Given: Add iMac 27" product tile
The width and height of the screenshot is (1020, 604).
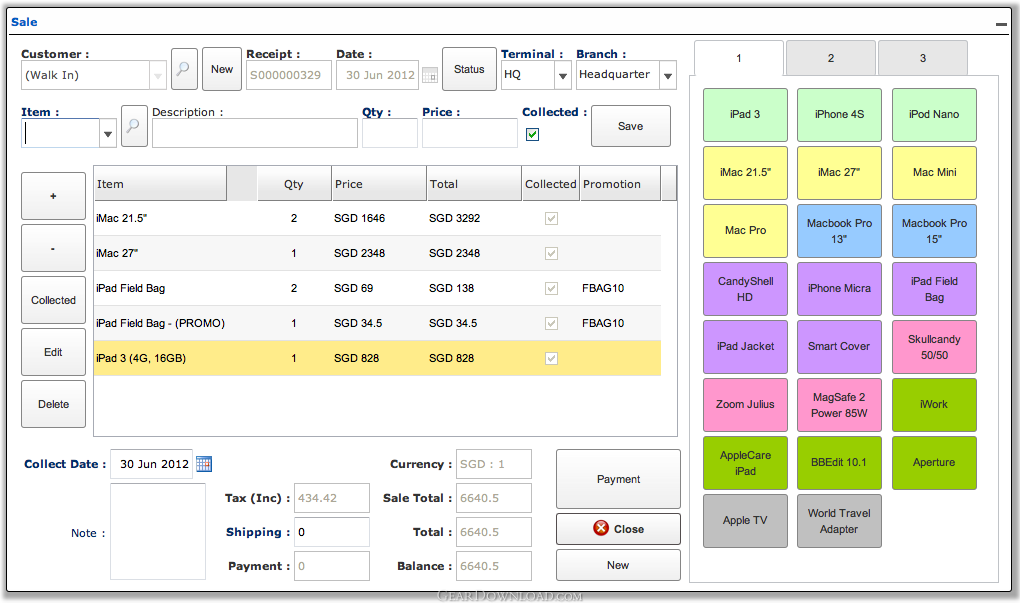Looking at the screenshot, I should tap(839, 172).
